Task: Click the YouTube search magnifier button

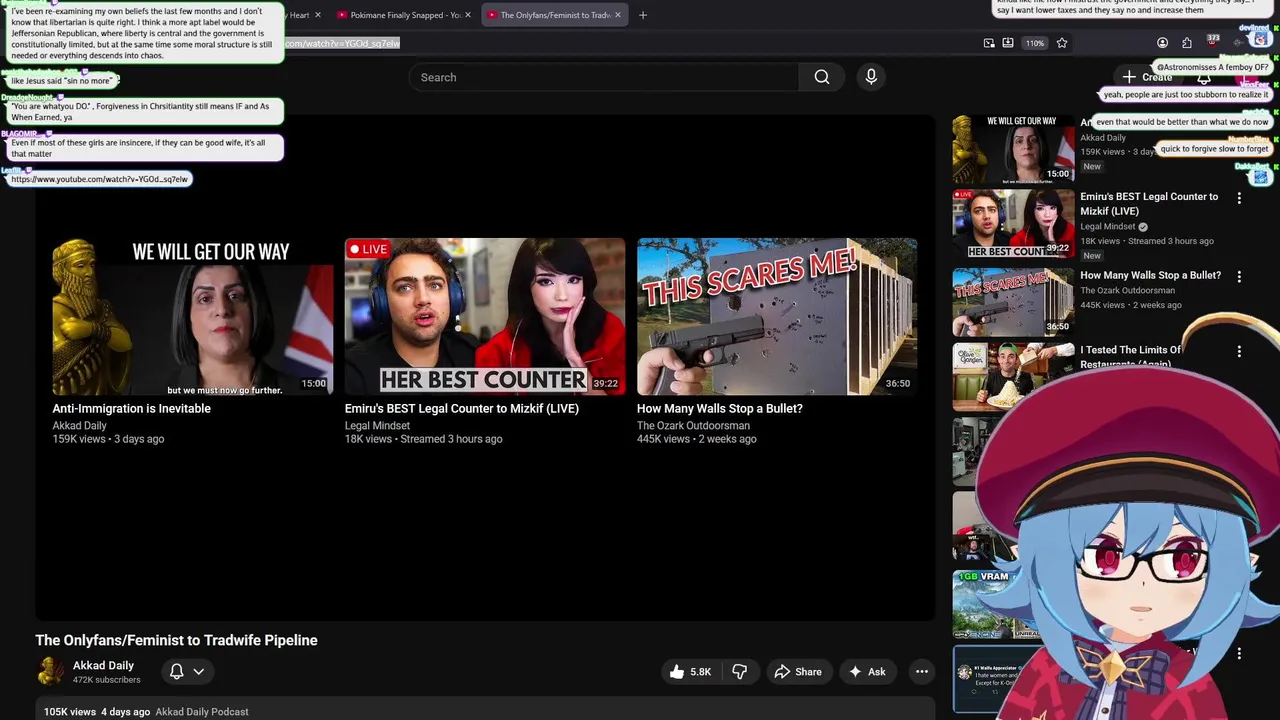Action: (822, 77)
